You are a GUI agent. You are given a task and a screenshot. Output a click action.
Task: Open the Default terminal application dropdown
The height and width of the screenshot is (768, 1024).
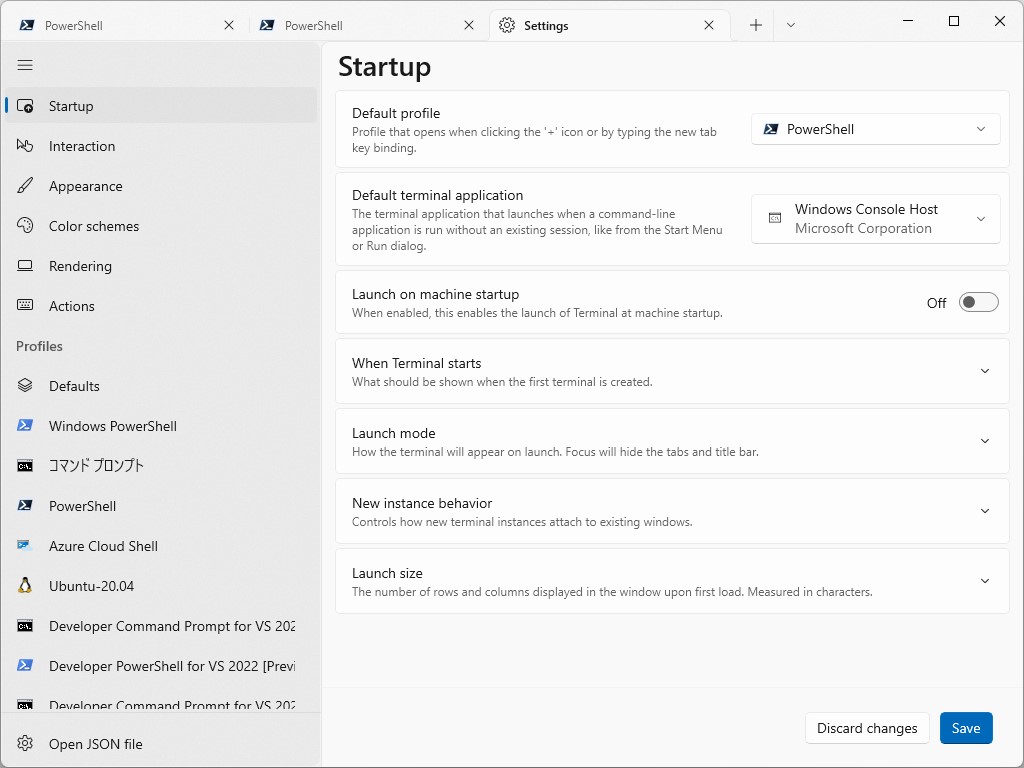(x=875, y=219)
